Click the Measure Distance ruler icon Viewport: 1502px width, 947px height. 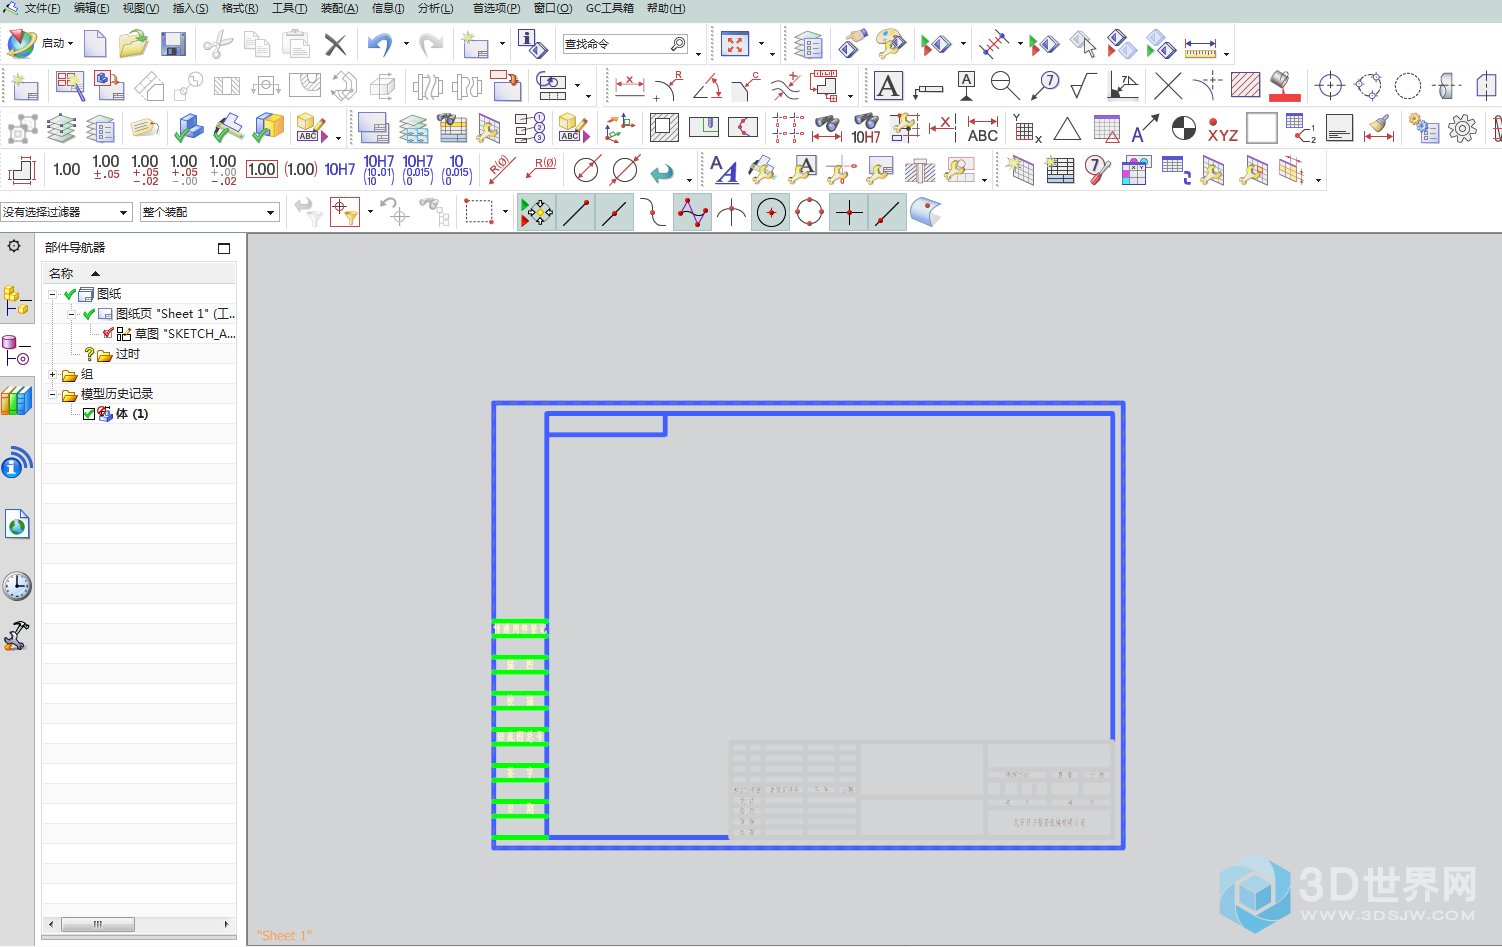(x=1200, y=45)
